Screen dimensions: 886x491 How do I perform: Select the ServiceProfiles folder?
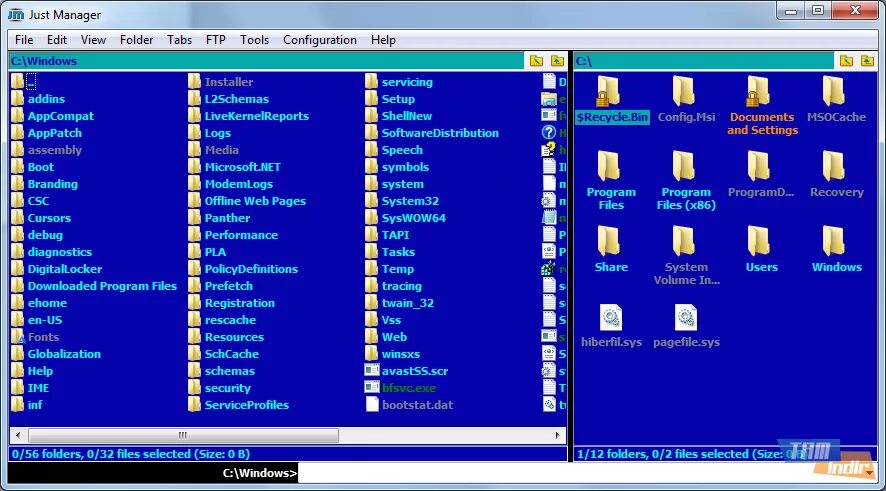point(246,405)
